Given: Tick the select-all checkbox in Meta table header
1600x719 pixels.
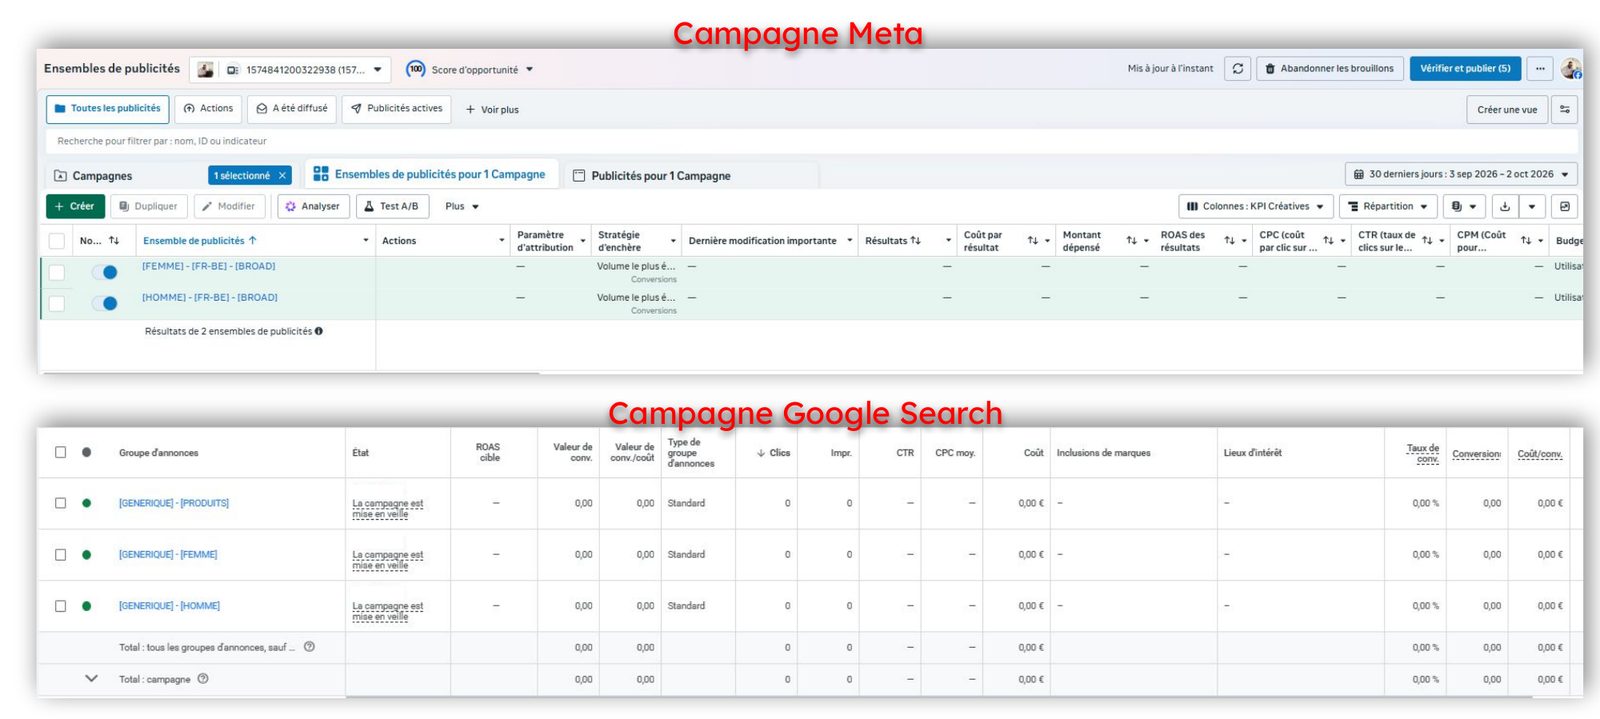Looking at the screenshot, I should pyautogui.click(x=57, y=241).
